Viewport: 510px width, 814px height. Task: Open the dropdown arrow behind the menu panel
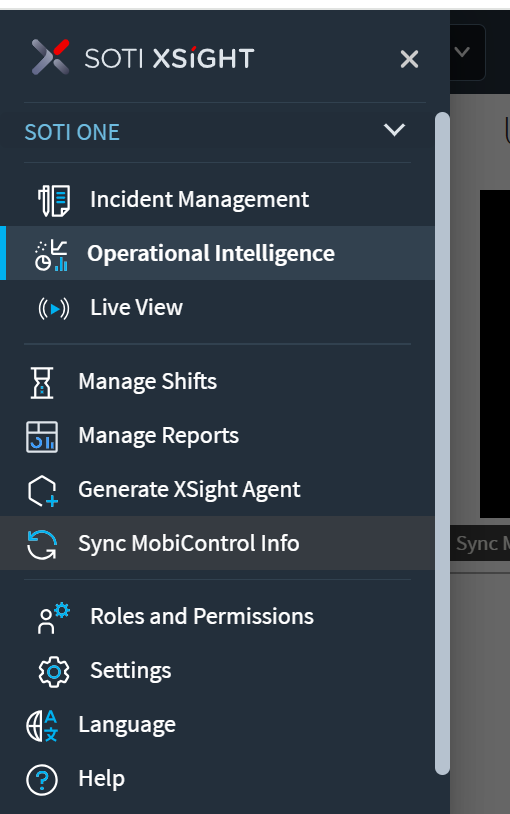point(462,52)
